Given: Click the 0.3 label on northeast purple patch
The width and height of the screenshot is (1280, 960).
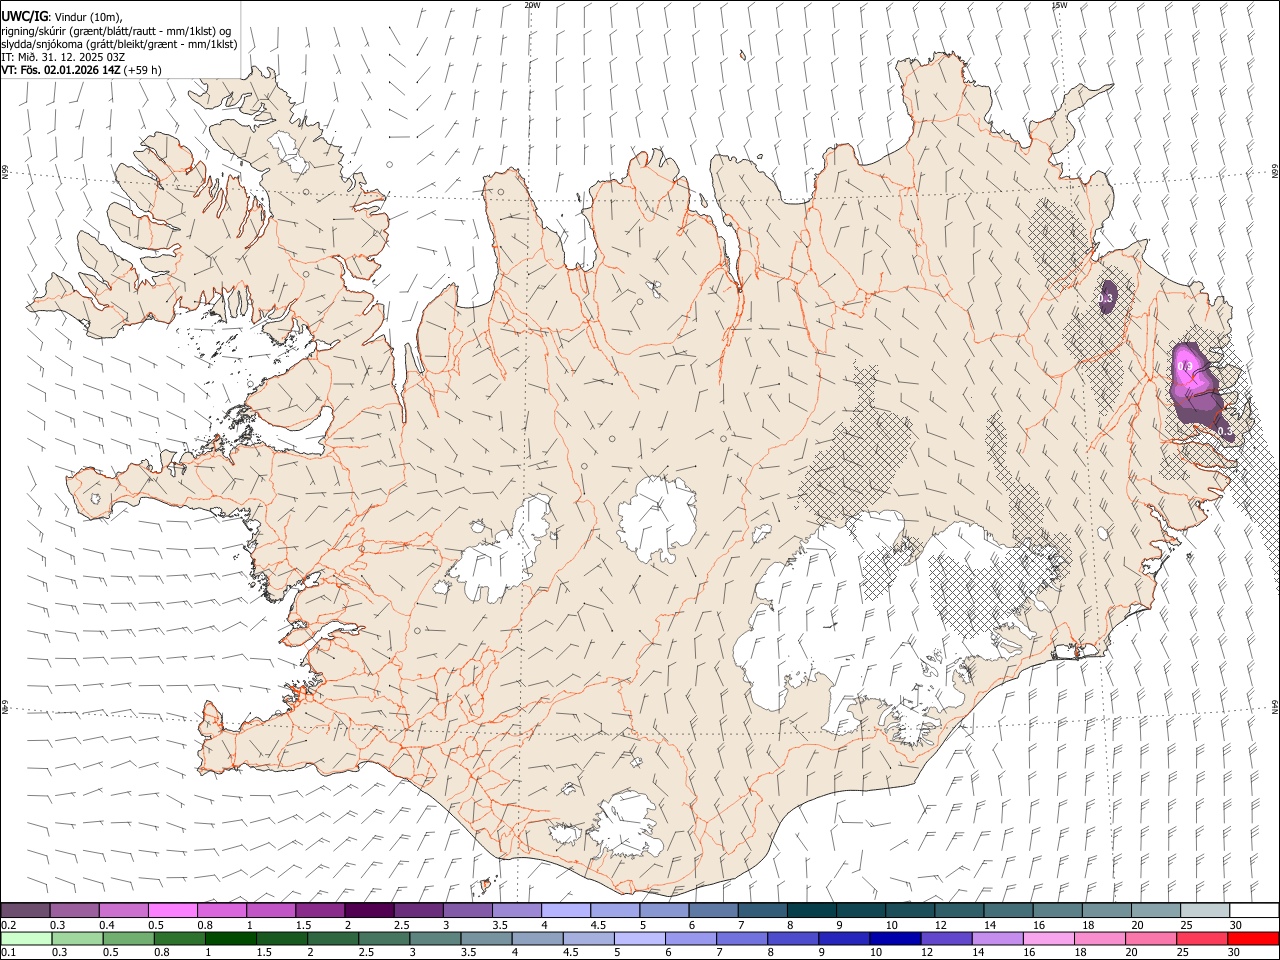Looking at the screenshot, I should pyautogui.click(x=1106, y=298).
